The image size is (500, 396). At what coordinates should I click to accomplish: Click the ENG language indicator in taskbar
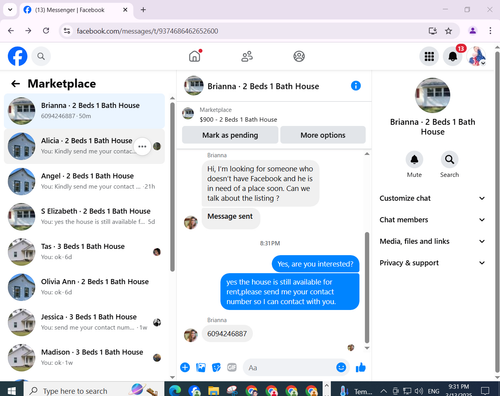click(x=433, y=391)
